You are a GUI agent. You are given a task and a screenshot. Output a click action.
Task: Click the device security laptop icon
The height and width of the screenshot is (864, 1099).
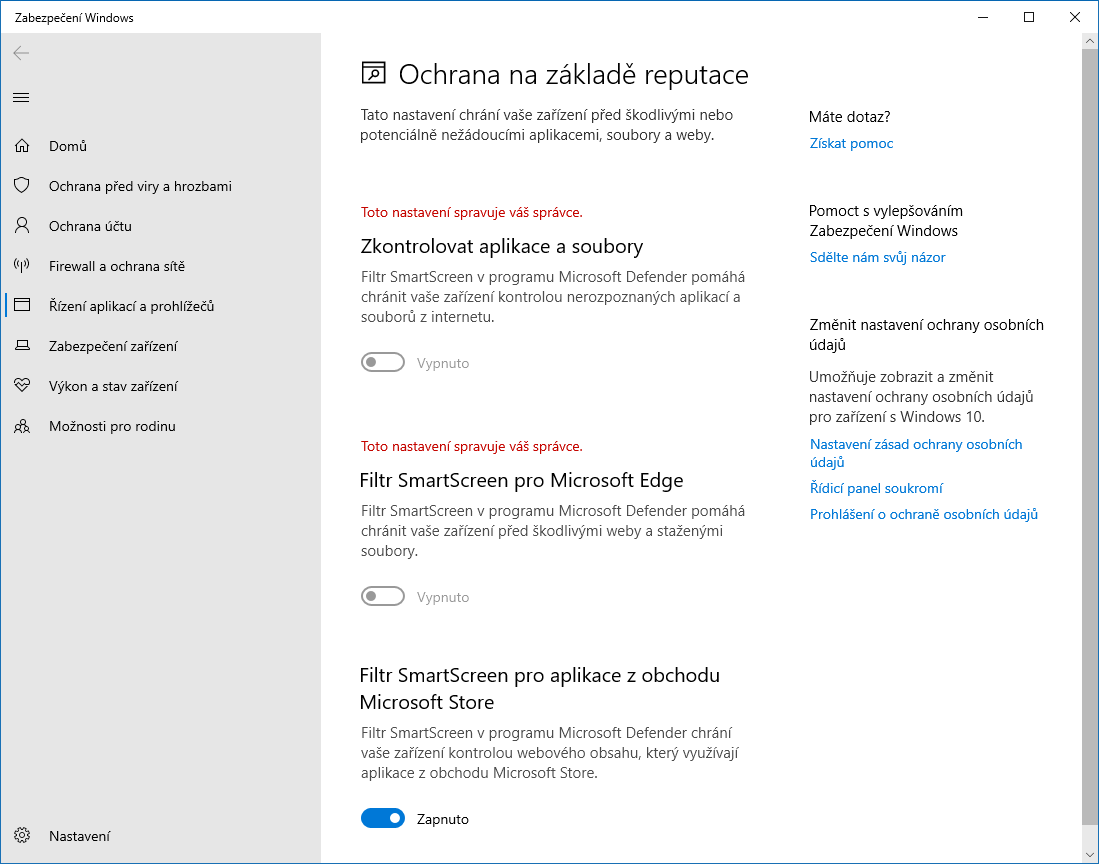tap(22, 346)
